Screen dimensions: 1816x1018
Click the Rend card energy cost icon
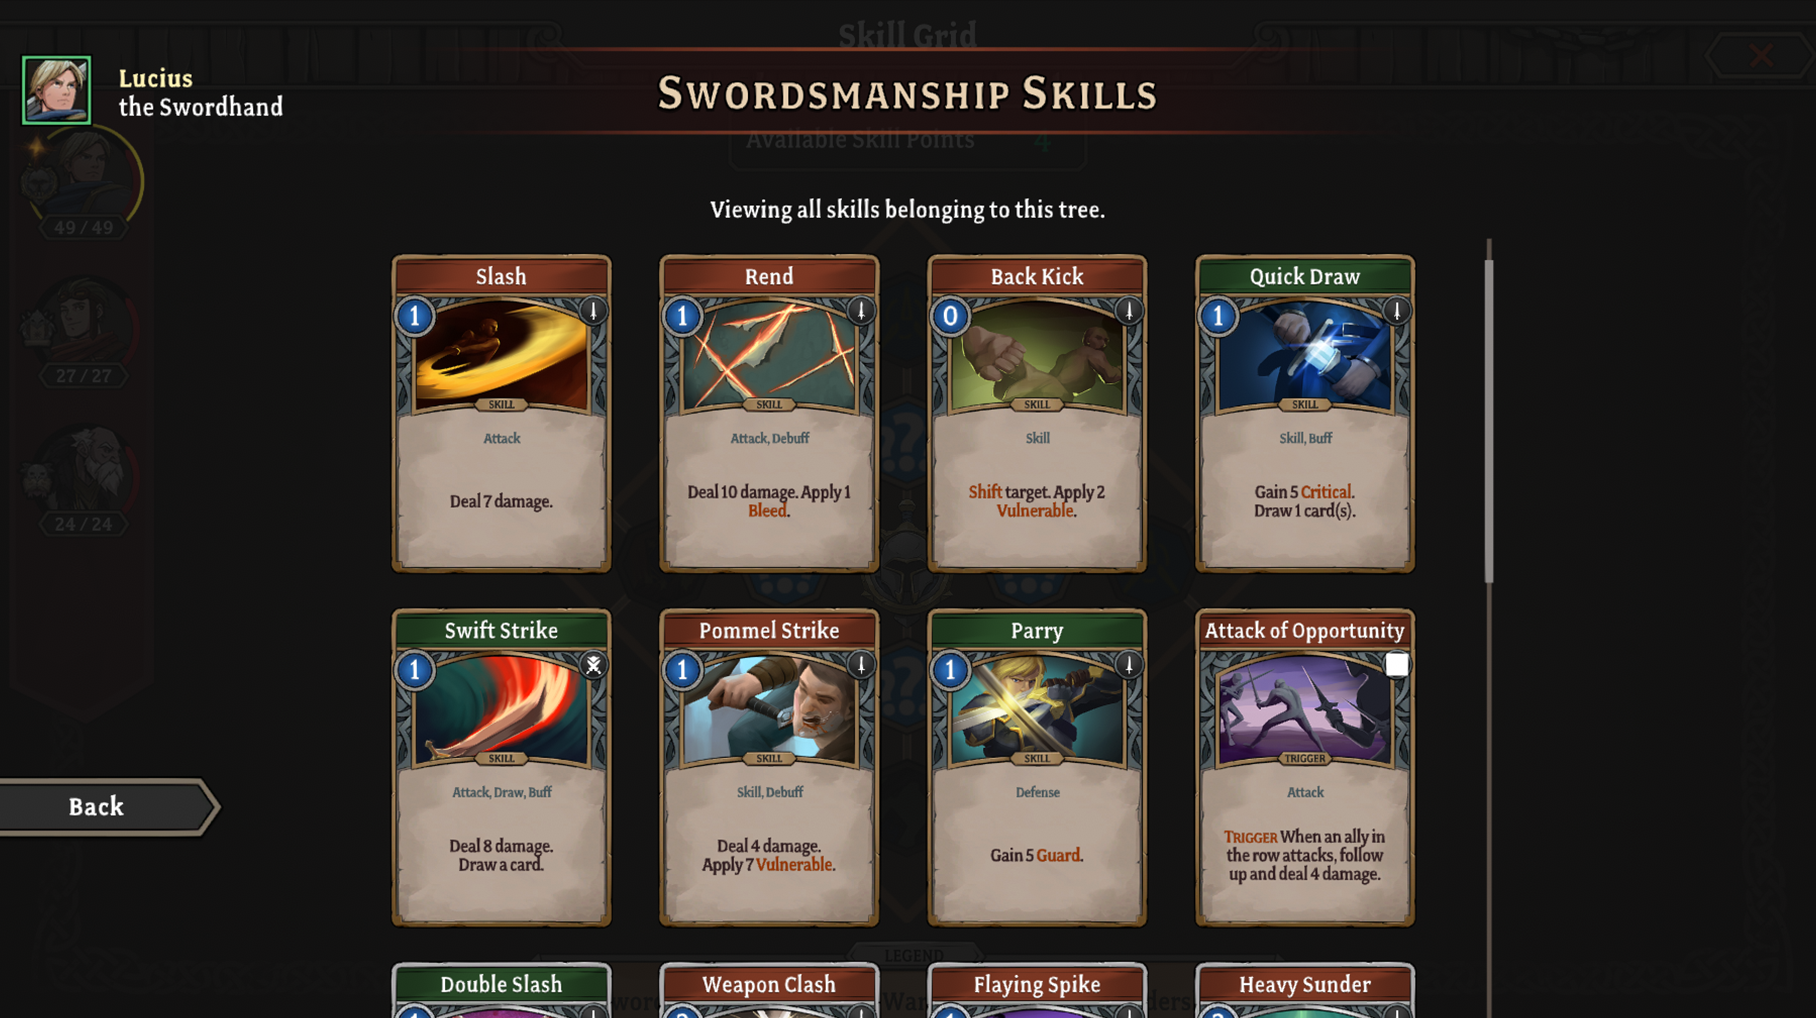coord(683,316)
